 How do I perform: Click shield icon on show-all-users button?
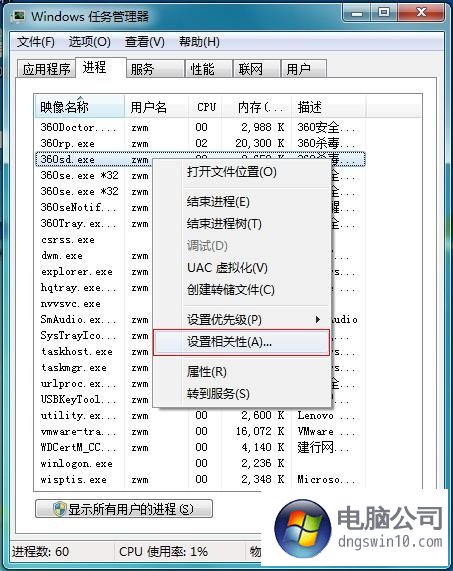(59, 509)
